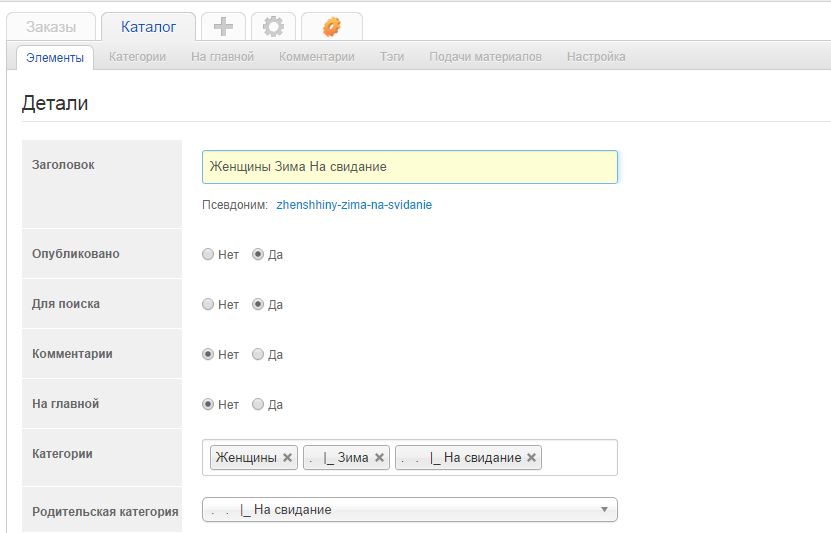The image size is (831, 533).
Task: Remove the Зима category tag
Action: [379, 457]
